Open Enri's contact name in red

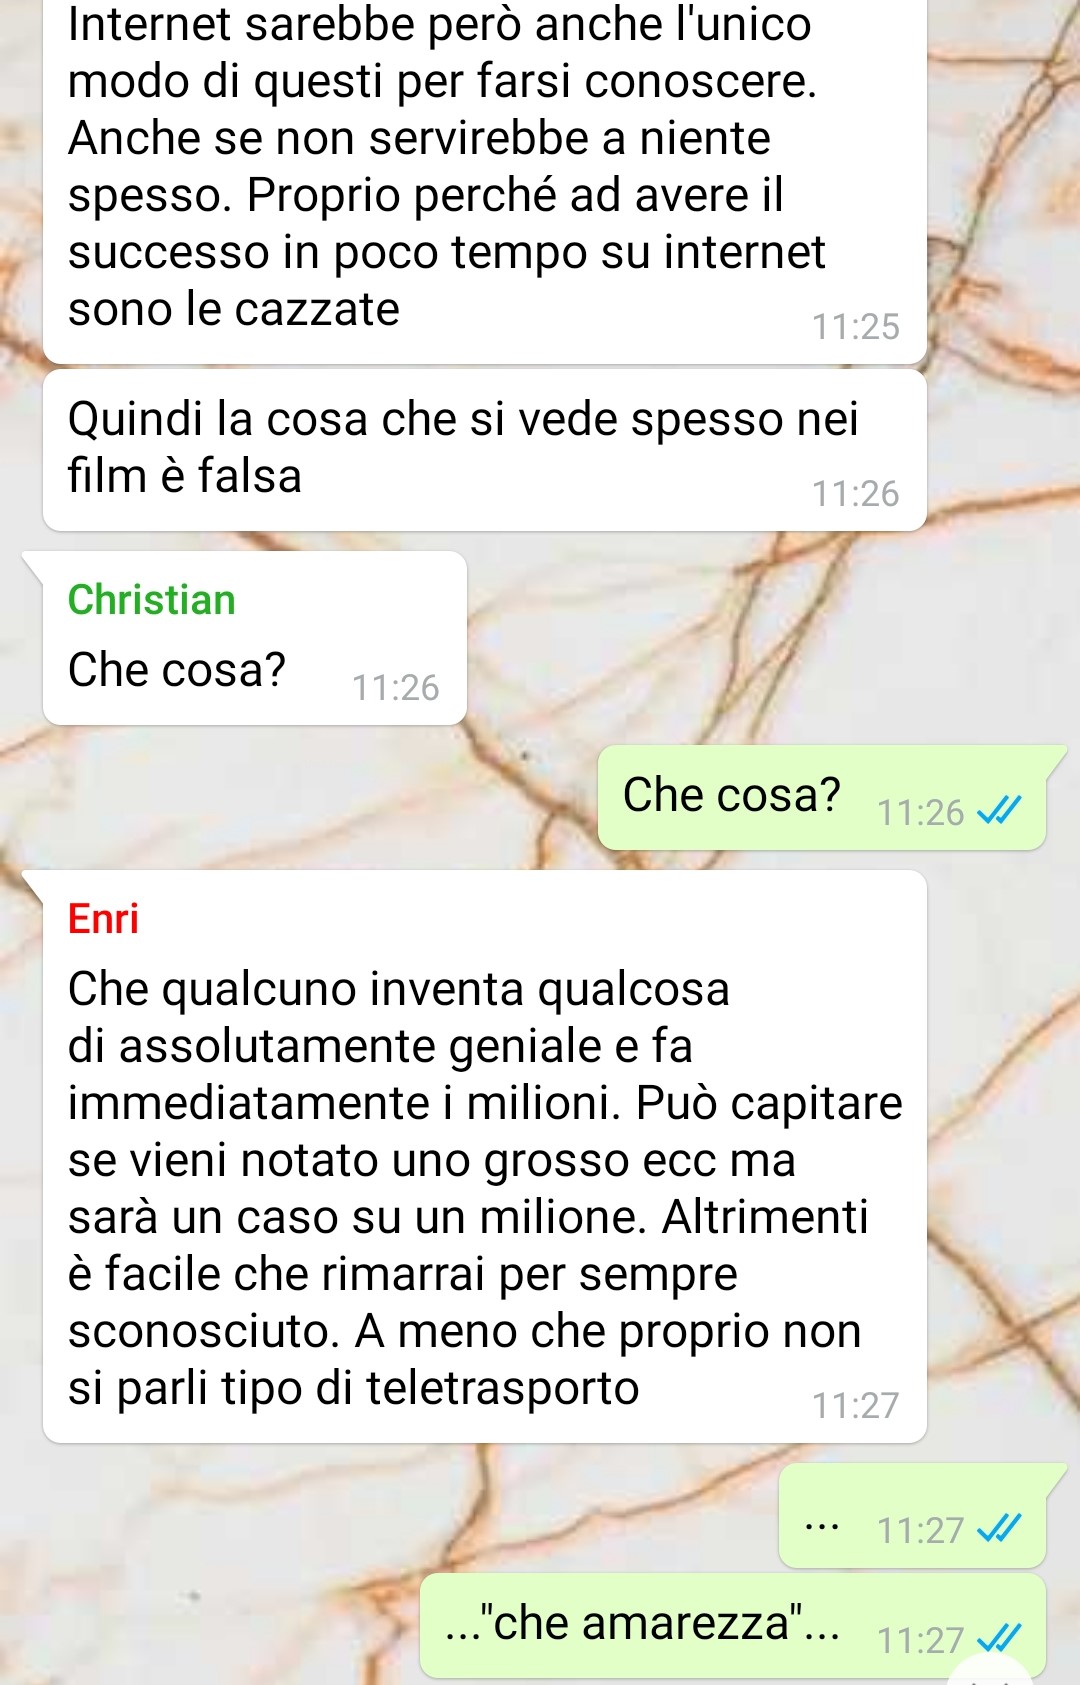point(103,919)
